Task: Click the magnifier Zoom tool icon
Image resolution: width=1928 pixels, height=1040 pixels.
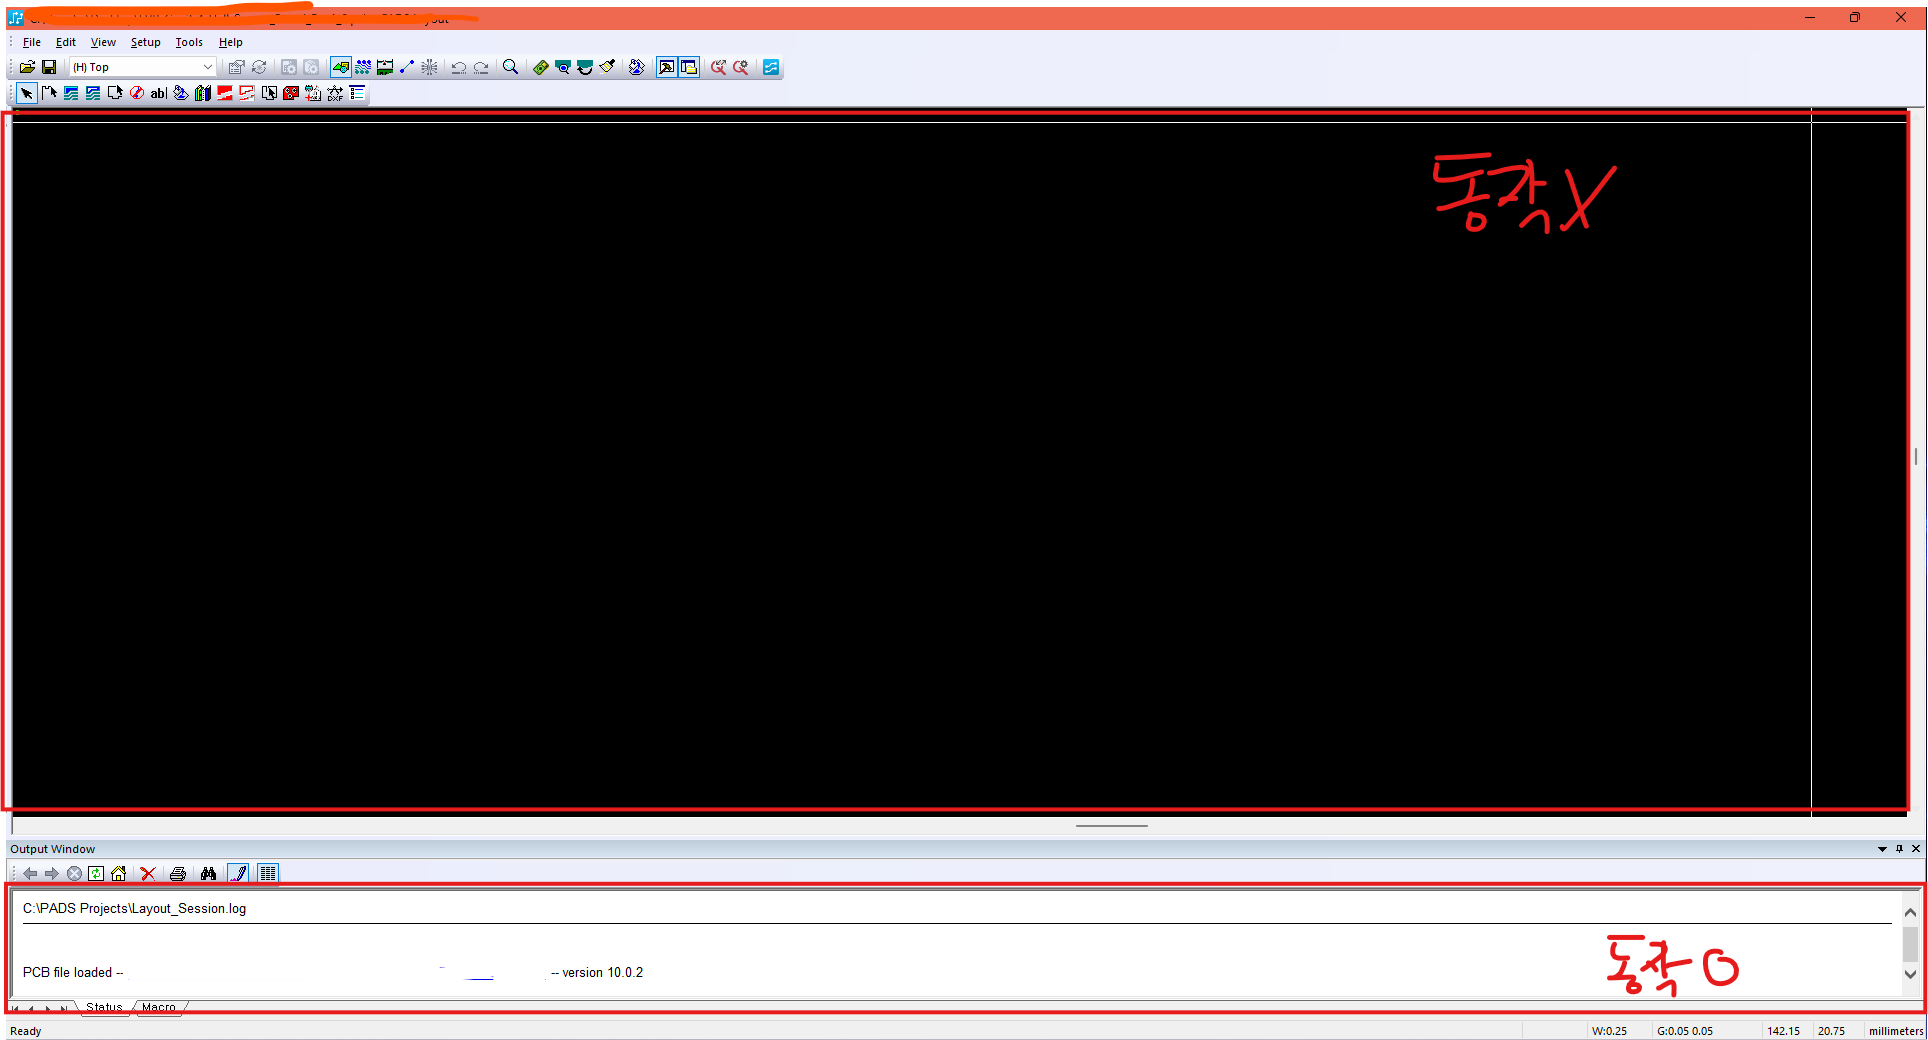Action: tap(510, 67)
